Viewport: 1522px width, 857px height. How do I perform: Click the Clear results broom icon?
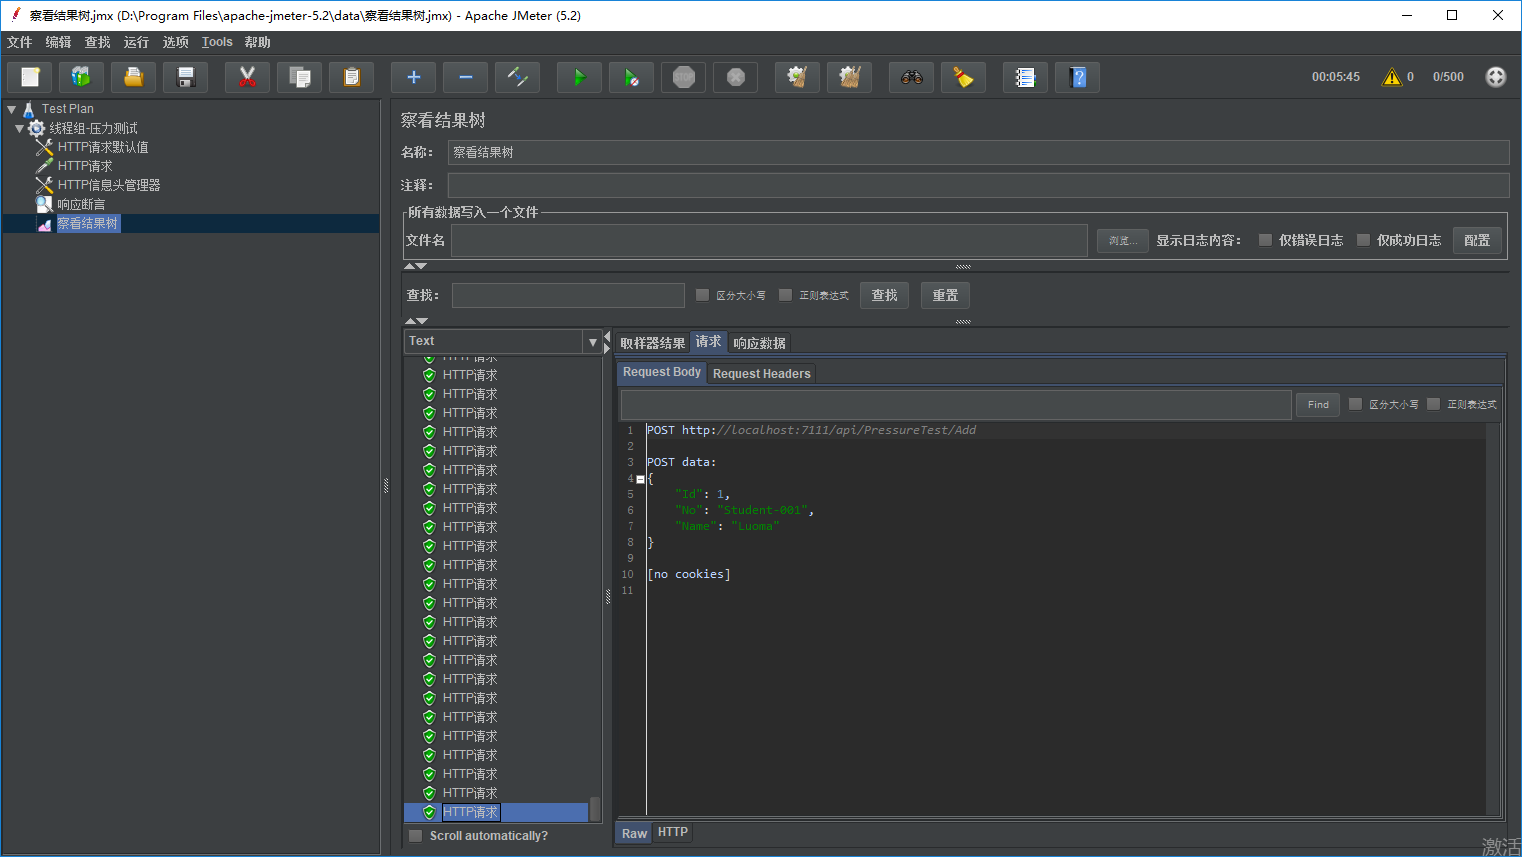pyautogui.click(x=798, y=77)
